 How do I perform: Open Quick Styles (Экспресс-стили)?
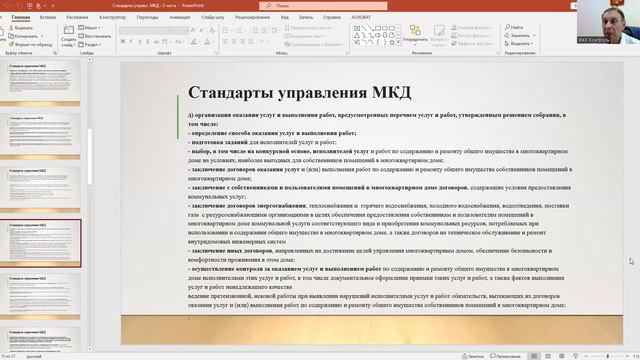439,35
